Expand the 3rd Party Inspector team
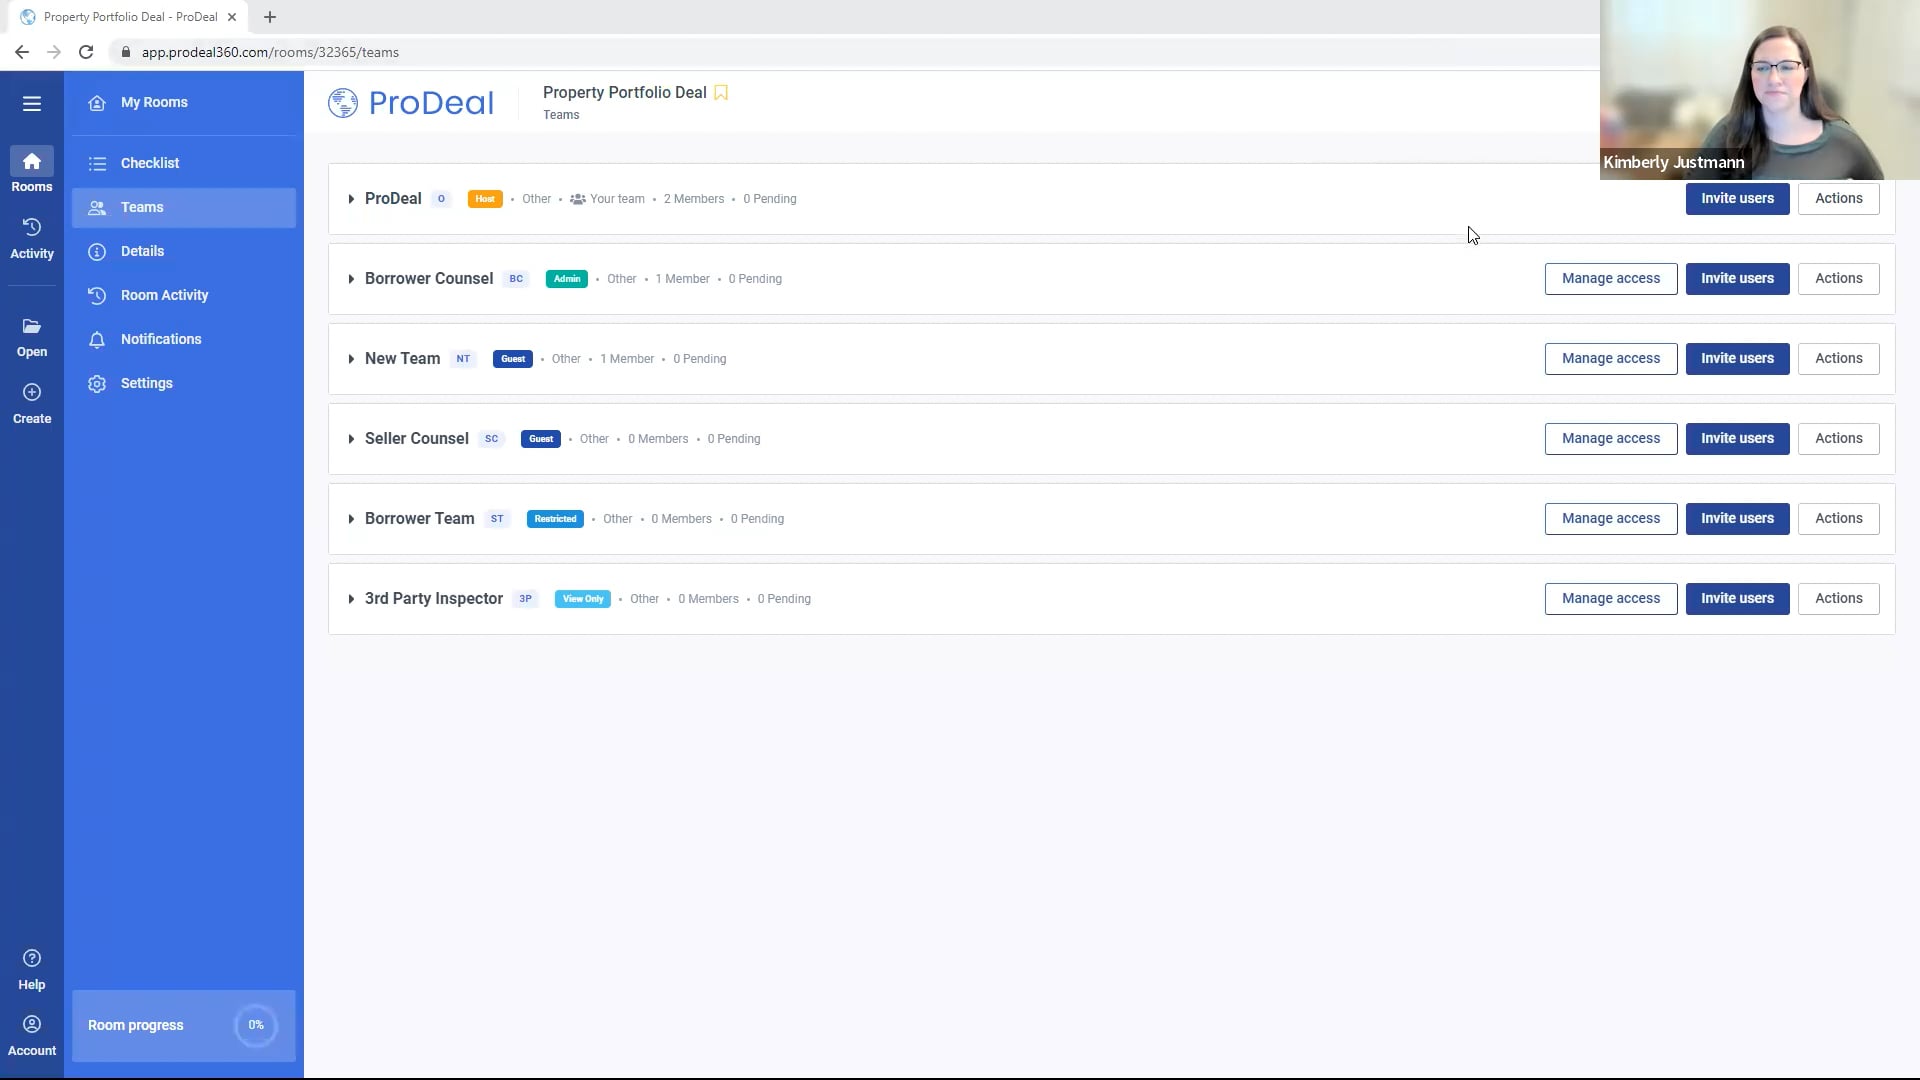1920x1080 pixels. click(351, 599)
